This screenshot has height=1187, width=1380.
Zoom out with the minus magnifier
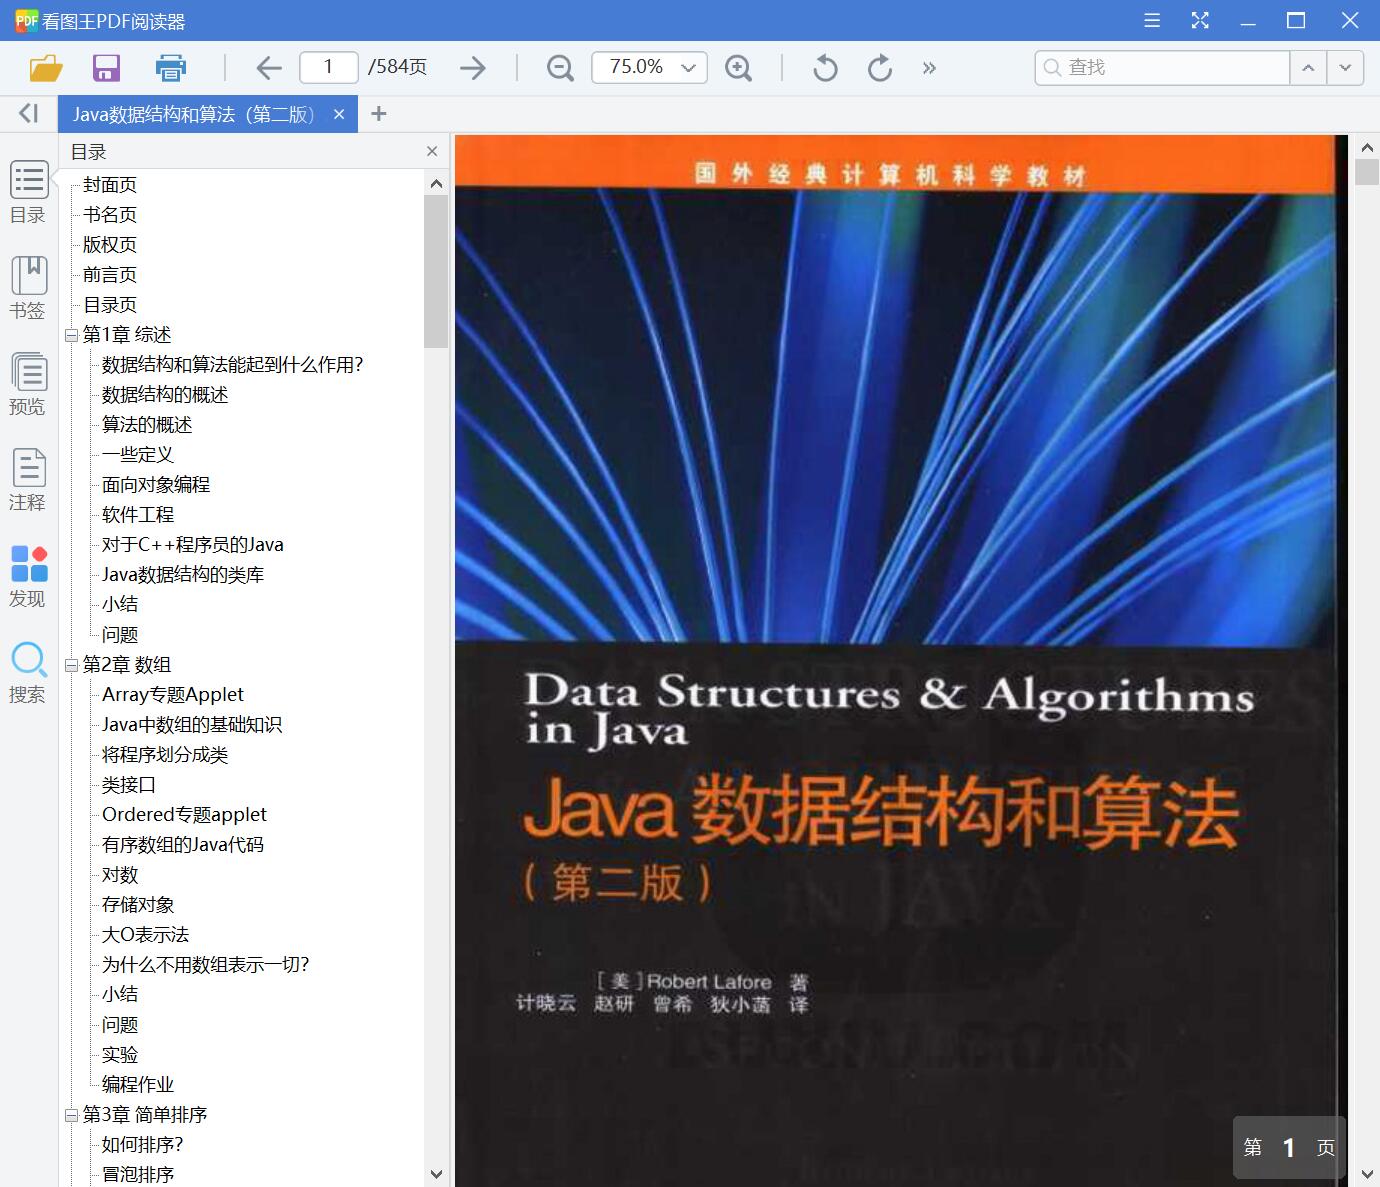(x=560, y=68)
